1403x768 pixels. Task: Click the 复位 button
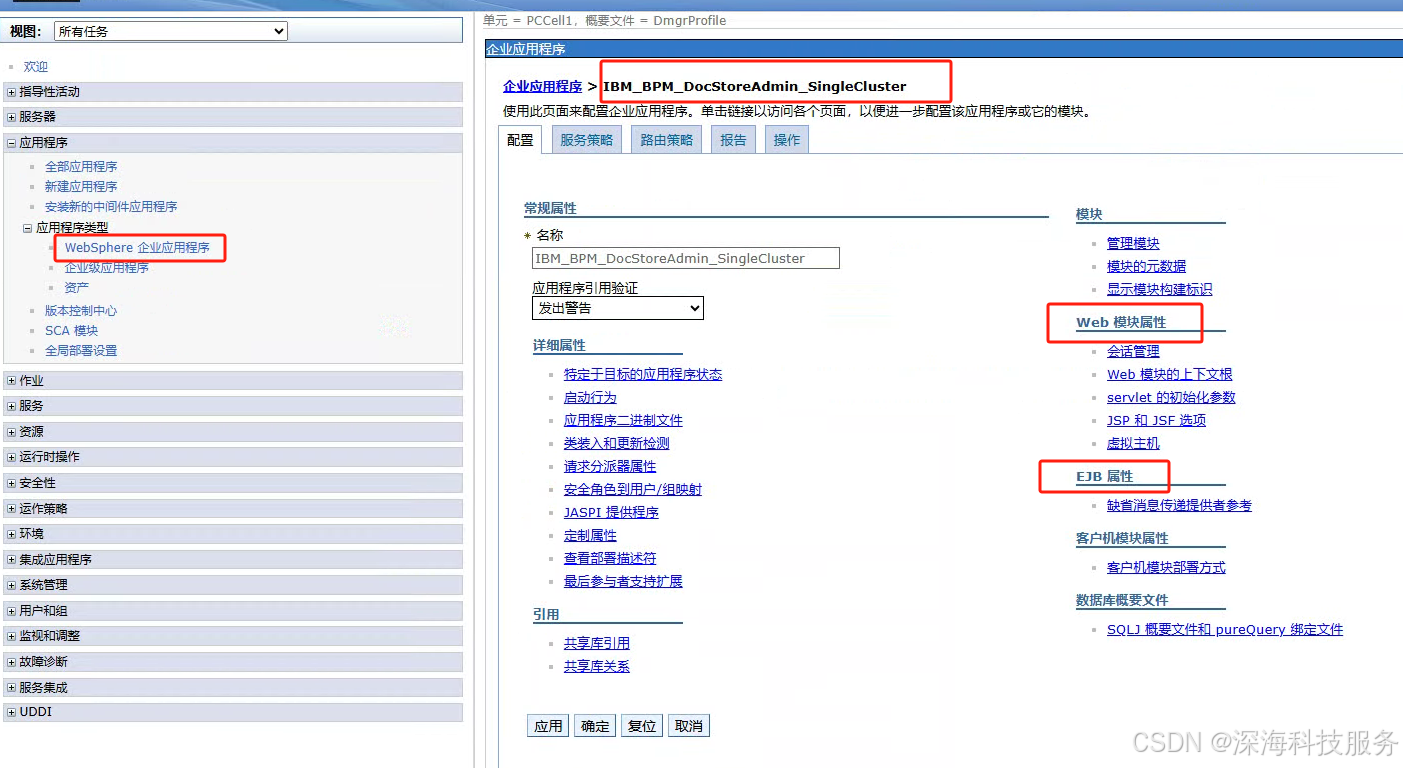(x=642, y=726)
